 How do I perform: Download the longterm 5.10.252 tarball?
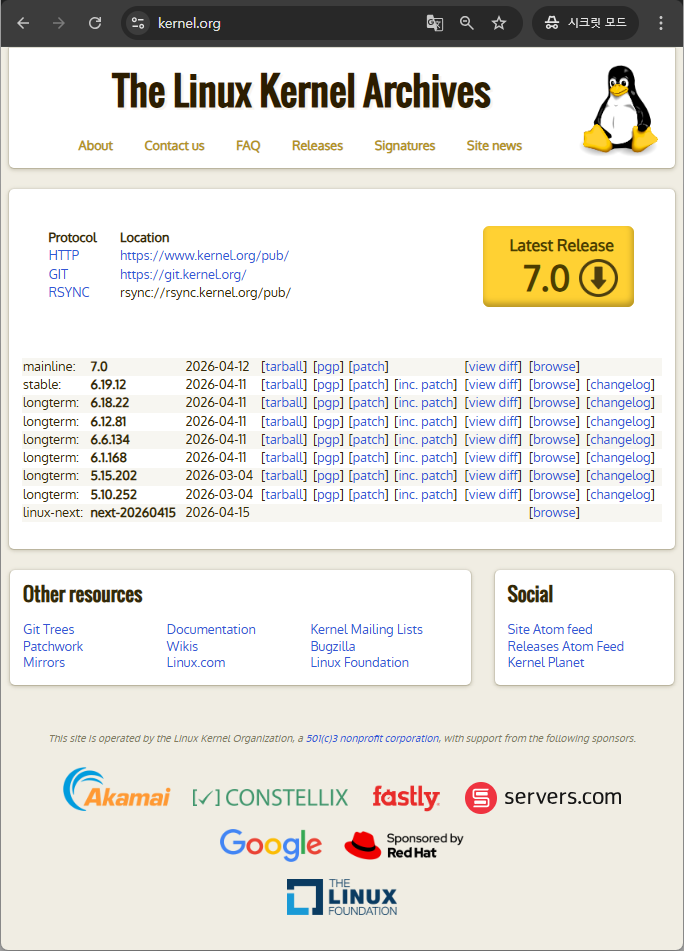284,495
